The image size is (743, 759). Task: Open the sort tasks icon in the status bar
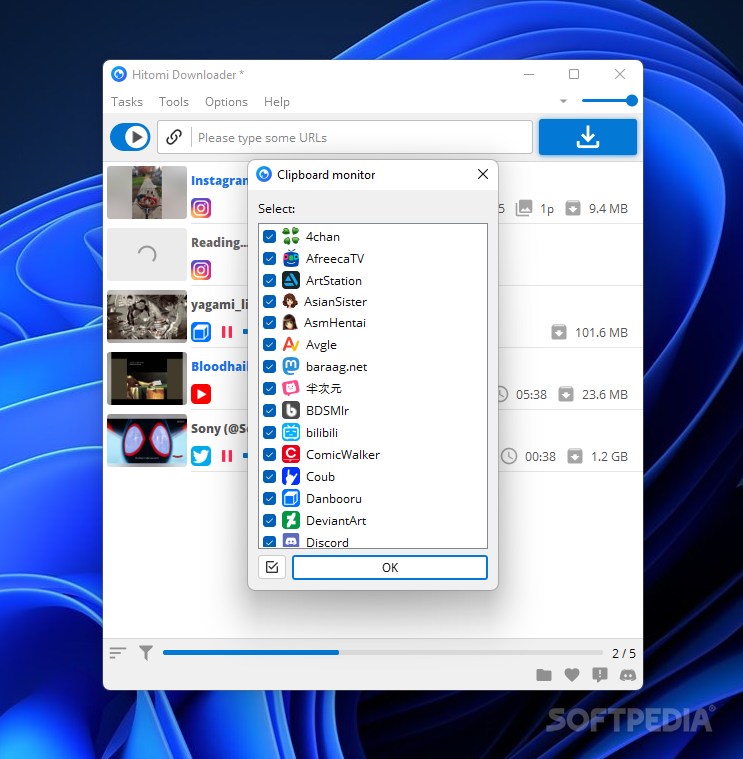pyautogui.click(x=117, y=653)
